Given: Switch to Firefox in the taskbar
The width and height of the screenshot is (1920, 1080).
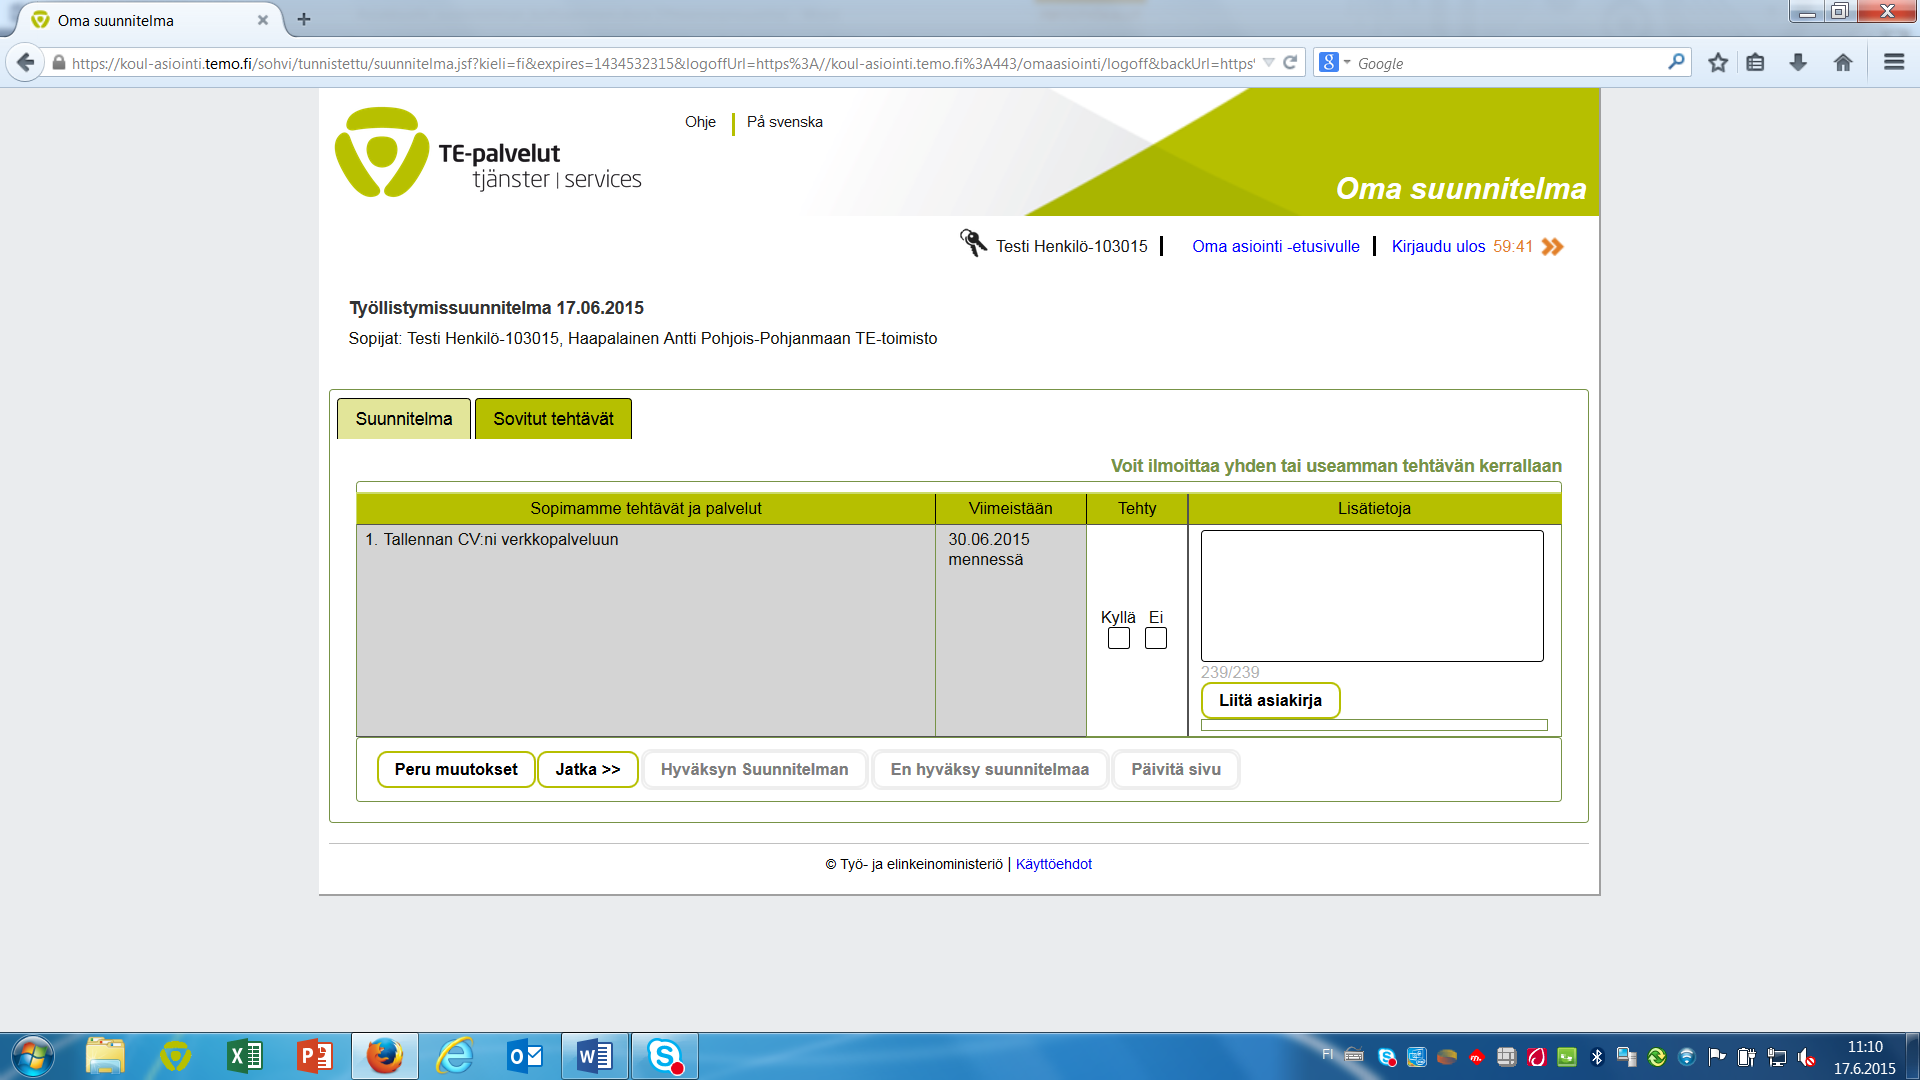Looking at the screenshot, I should (x=385, y=1056).
